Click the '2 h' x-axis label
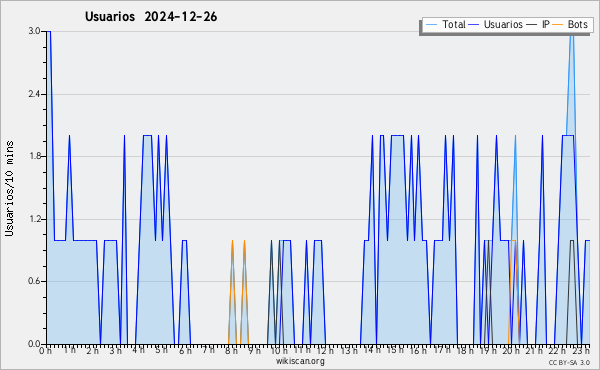The image size is (600, 370). (92, 350)
